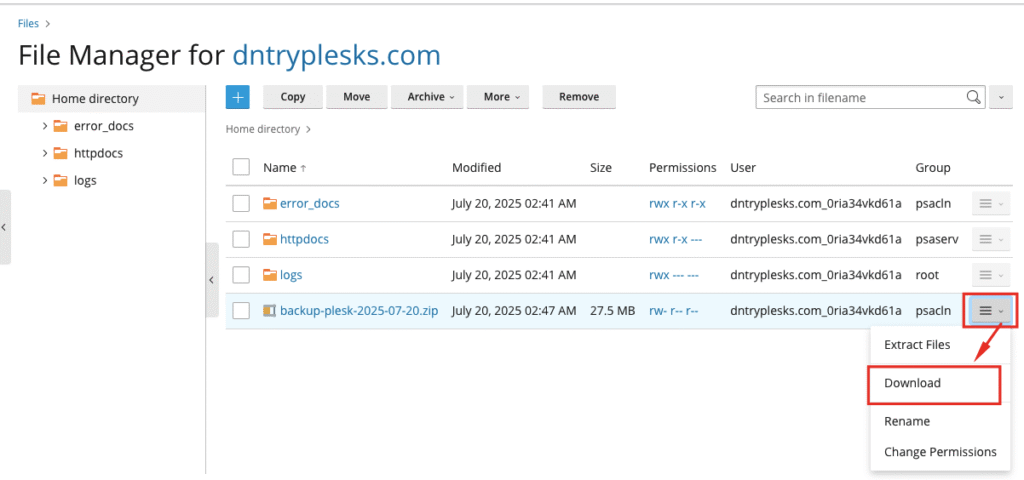This screenshot has height=480, width=1024.
Task: Open backup-plesk zip row hamburger menu
Action: coord(991,311)
